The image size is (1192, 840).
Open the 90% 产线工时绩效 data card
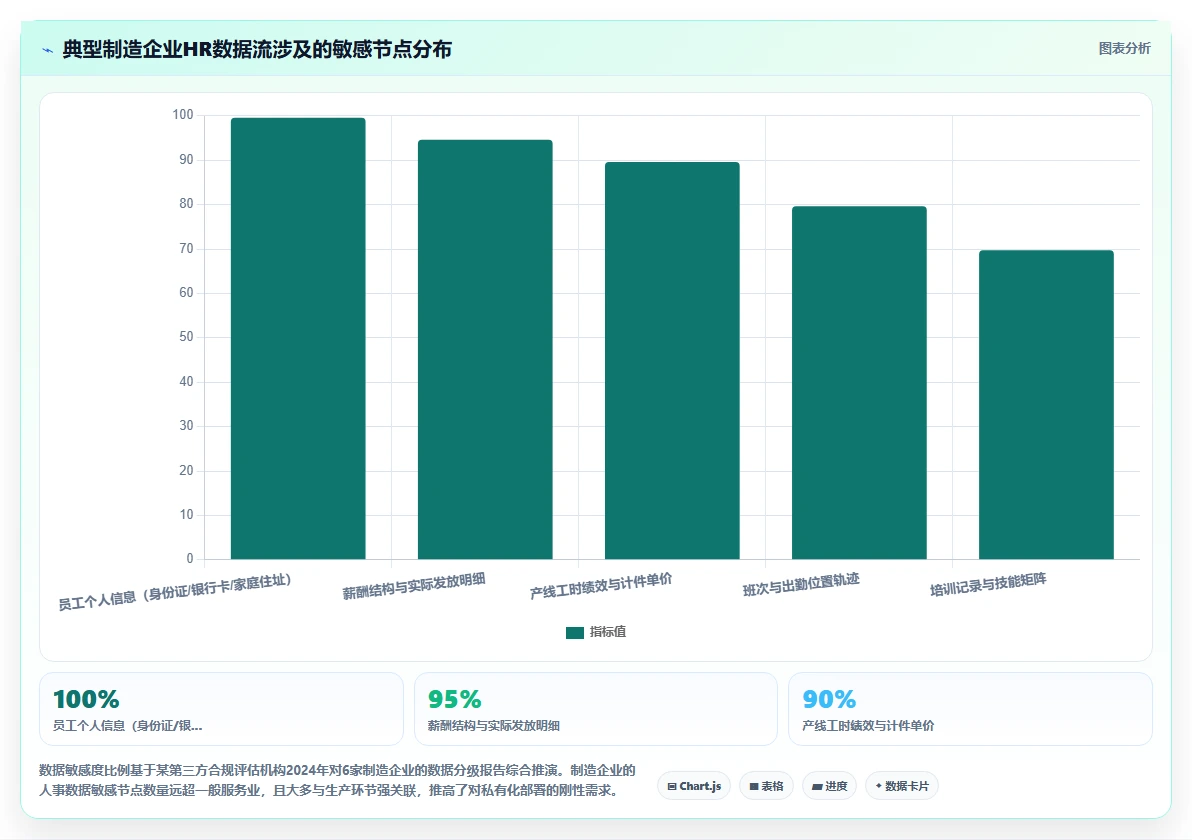pos(970,709)
